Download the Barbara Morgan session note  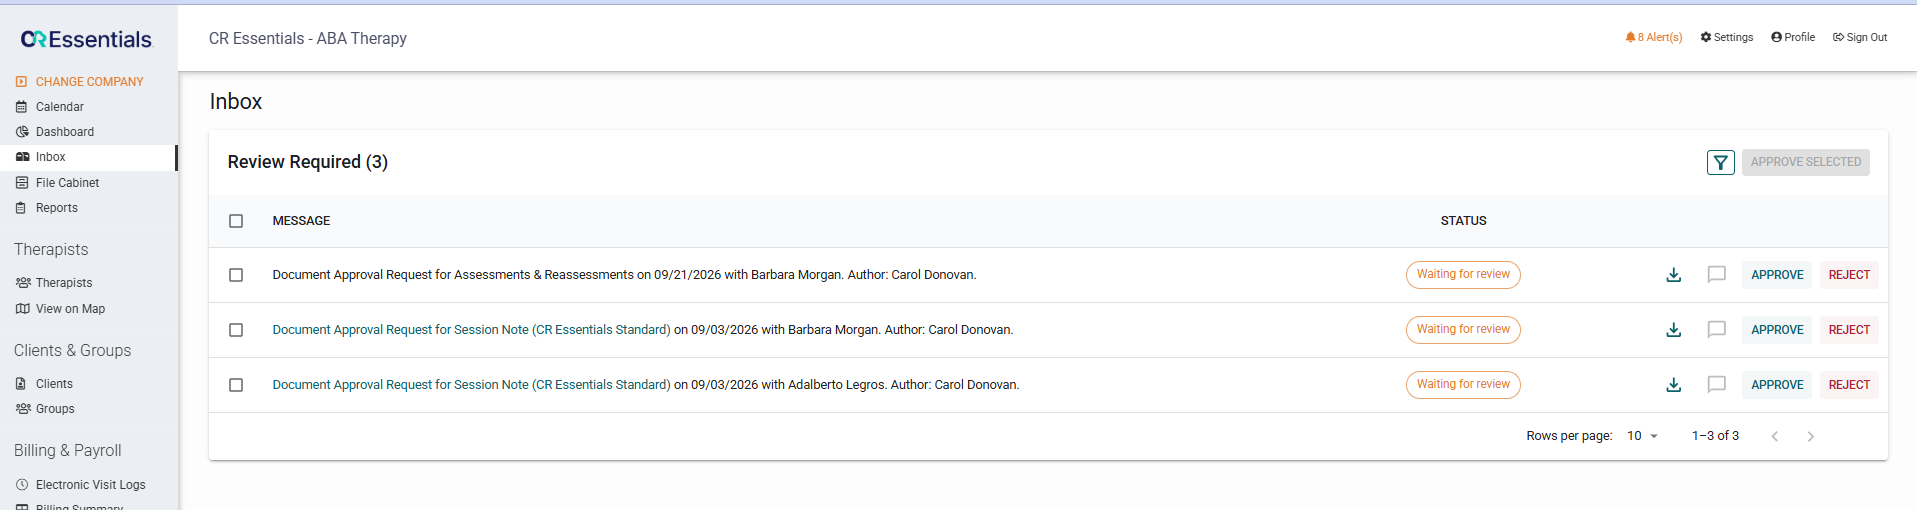coord(1673,330)
